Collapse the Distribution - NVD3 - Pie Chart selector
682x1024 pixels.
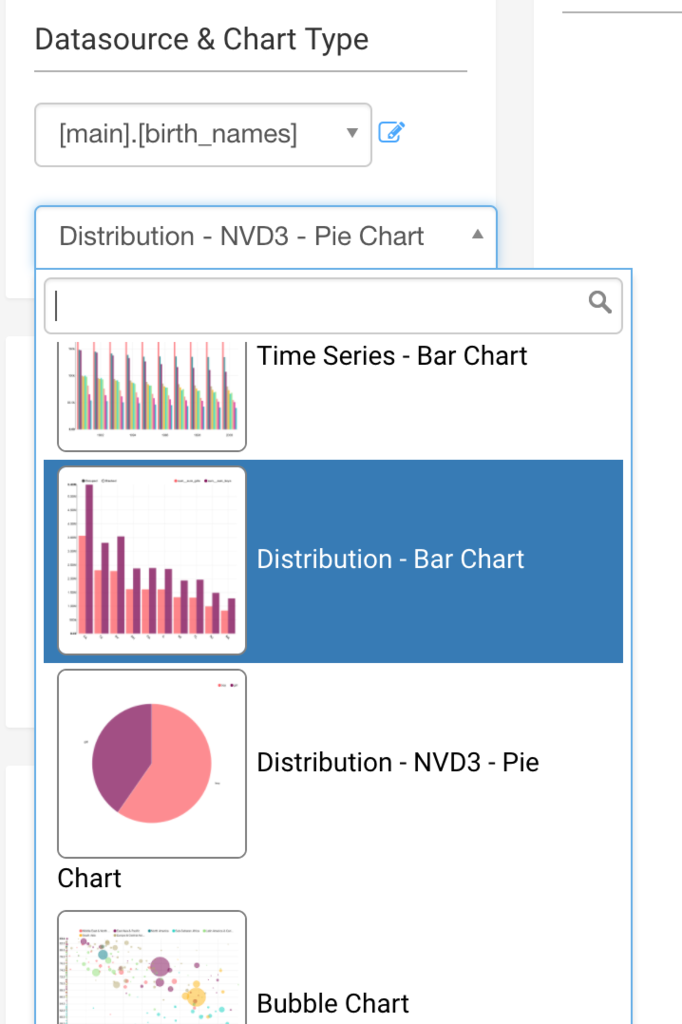[266, 236]
